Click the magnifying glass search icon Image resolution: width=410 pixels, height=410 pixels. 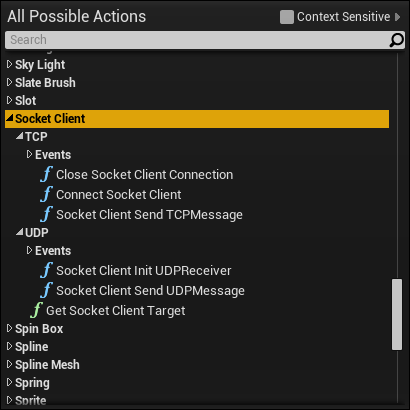tap(396, 40)
